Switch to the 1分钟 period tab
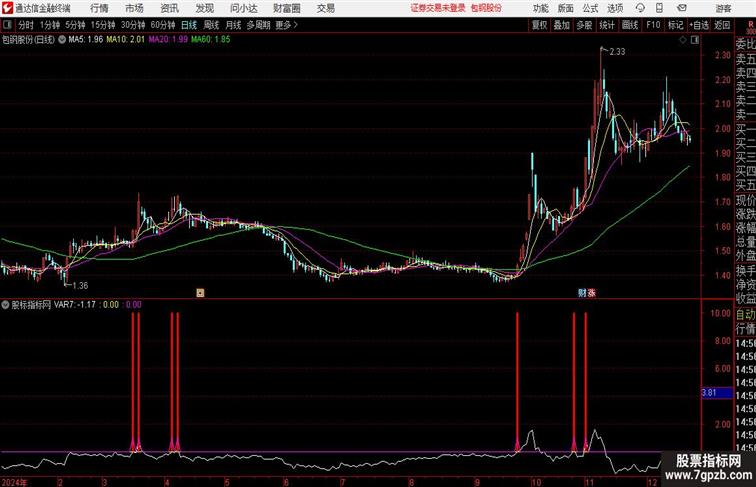This screenshot has height=487, width=756. (50, 25)
